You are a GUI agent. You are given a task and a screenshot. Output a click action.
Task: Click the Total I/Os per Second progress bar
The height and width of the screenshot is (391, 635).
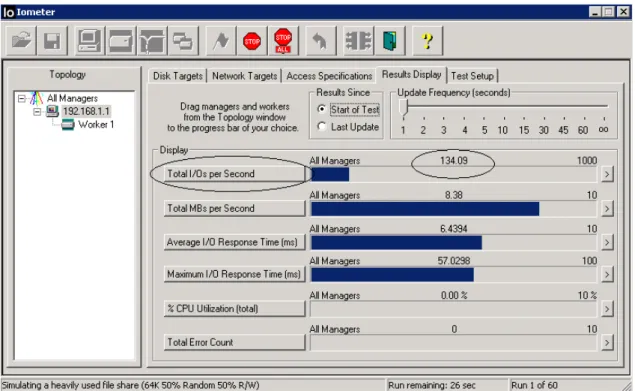tap(454, 174)
